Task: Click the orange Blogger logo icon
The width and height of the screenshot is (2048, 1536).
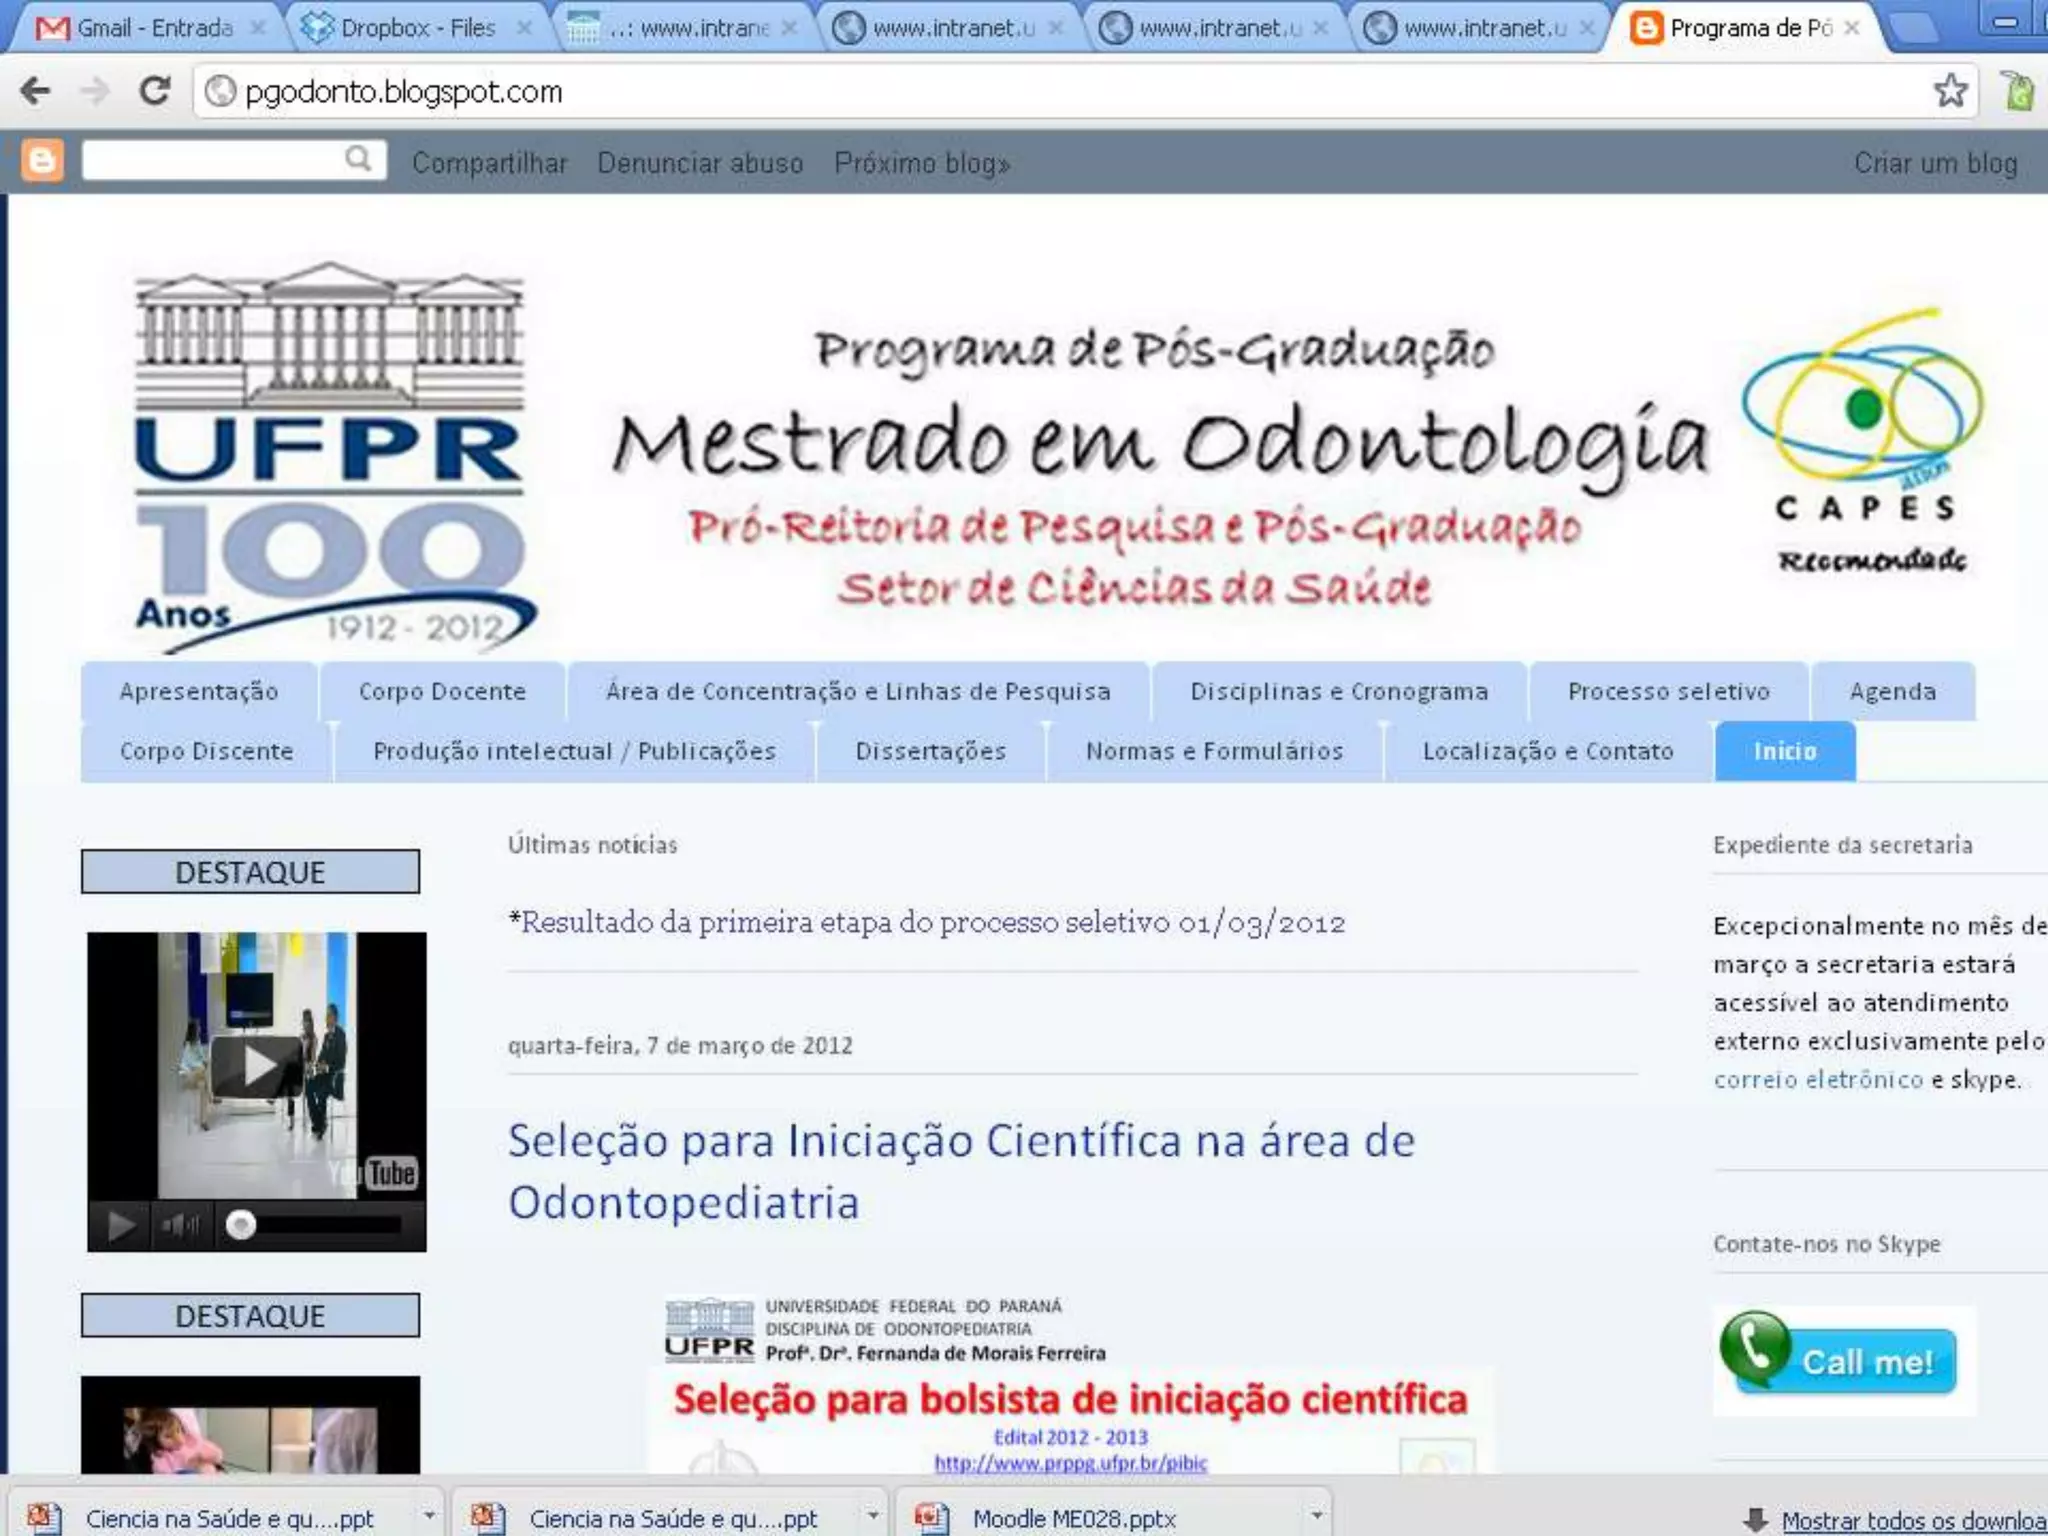Action: [x=42, y=161]
